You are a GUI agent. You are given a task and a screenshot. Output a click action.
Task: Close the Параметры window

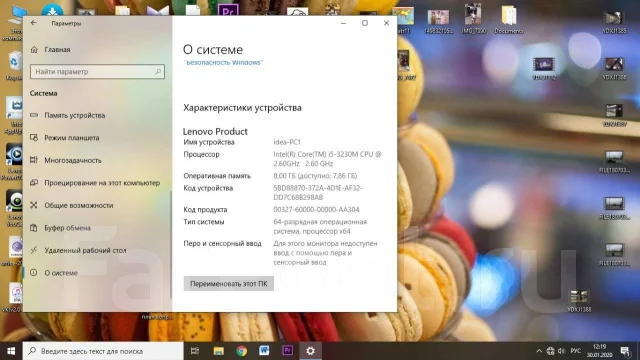point(386,23)
